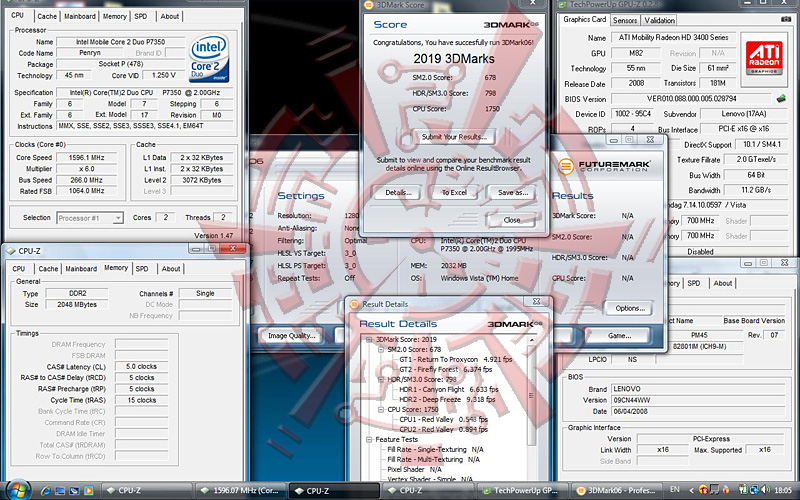Click the Options... button in 3DMark06
Image resolution: width=800 pixels, height=500 pixels.
click(x=630, y=308)
